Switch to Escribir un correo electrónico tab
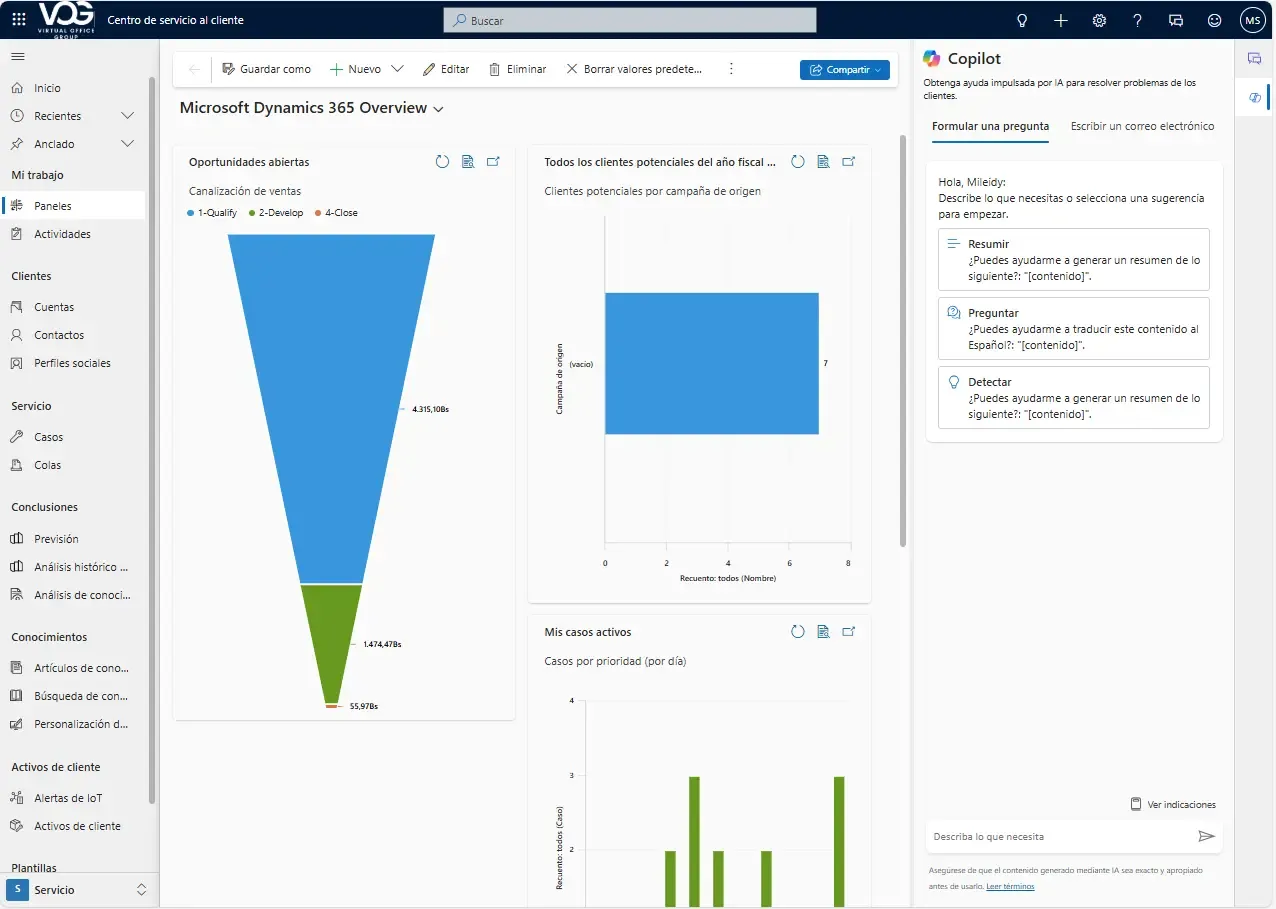 [1142, 127]
